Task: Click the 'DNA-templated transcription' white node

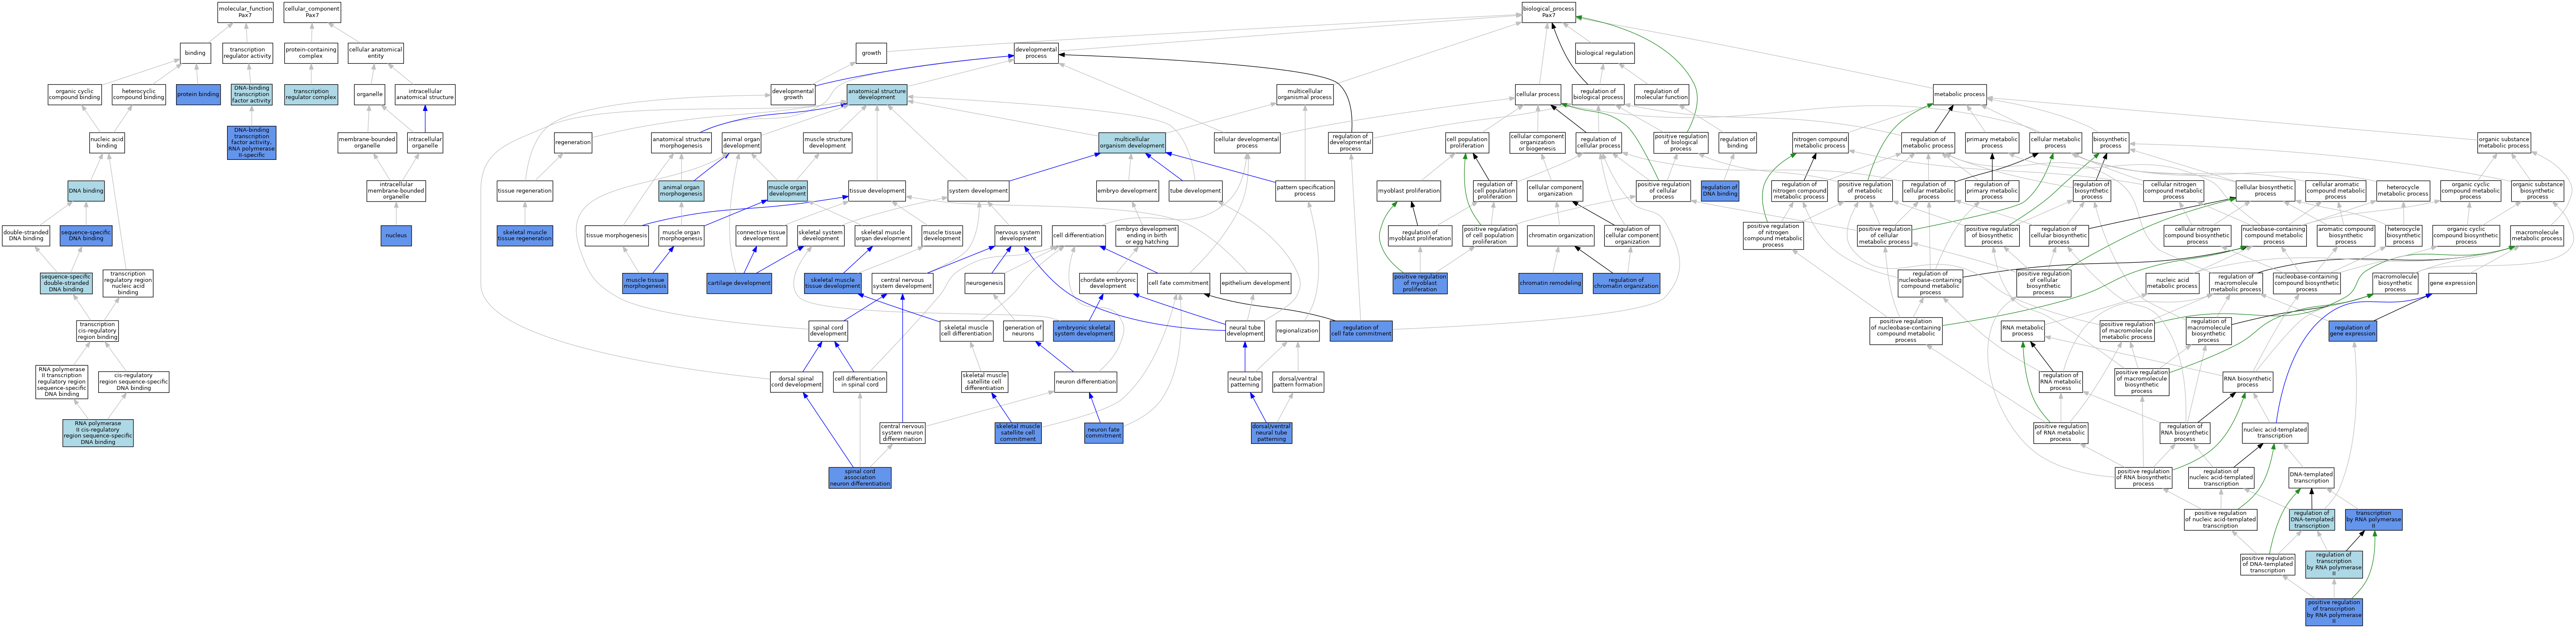Action: click(2311, 478)
